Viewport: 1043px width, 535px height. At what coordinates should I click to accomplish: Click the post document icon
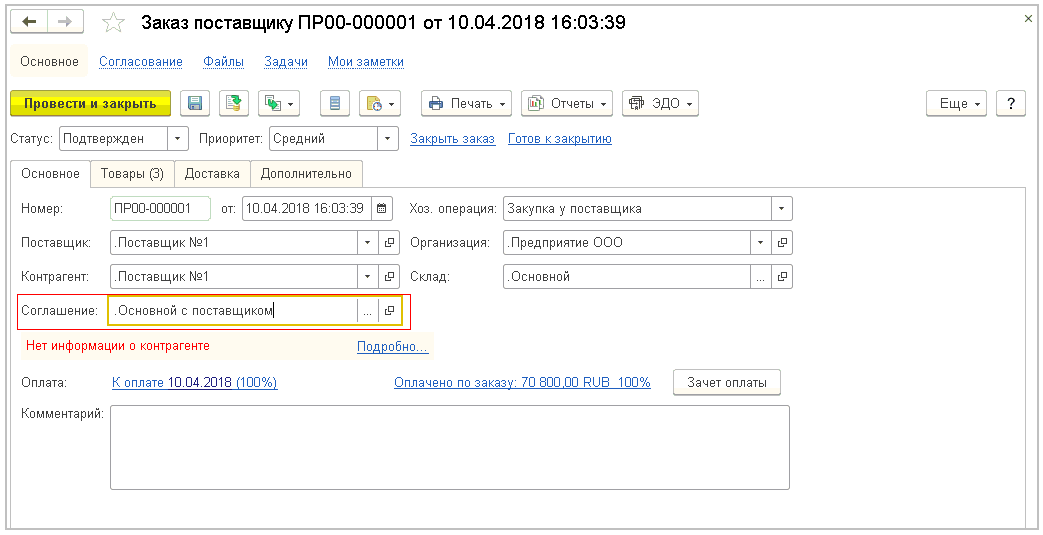(x=233, y=103)
